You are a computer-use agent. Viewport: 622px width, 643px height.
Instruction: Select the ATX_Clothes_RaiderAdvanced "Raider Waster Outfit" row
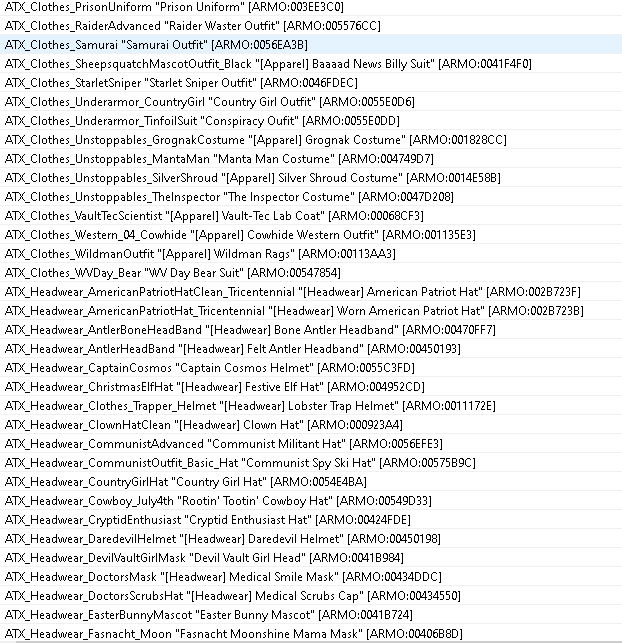pyautogui.click(x=311, y=25)
